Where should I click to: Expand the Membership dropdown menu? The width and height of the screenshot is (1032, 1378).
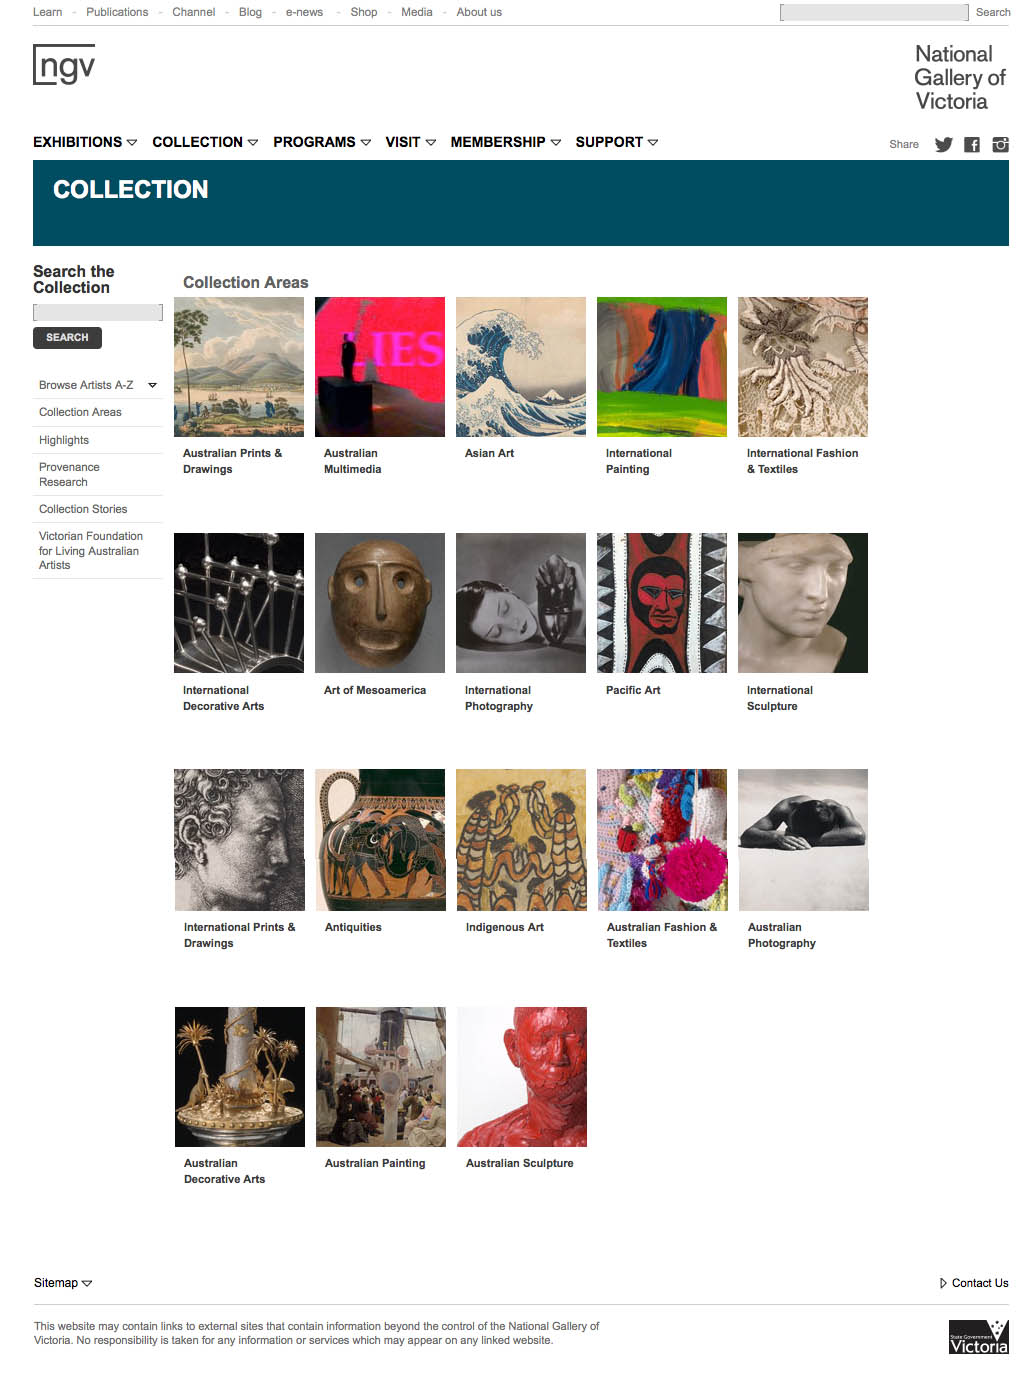click(505, 142)
